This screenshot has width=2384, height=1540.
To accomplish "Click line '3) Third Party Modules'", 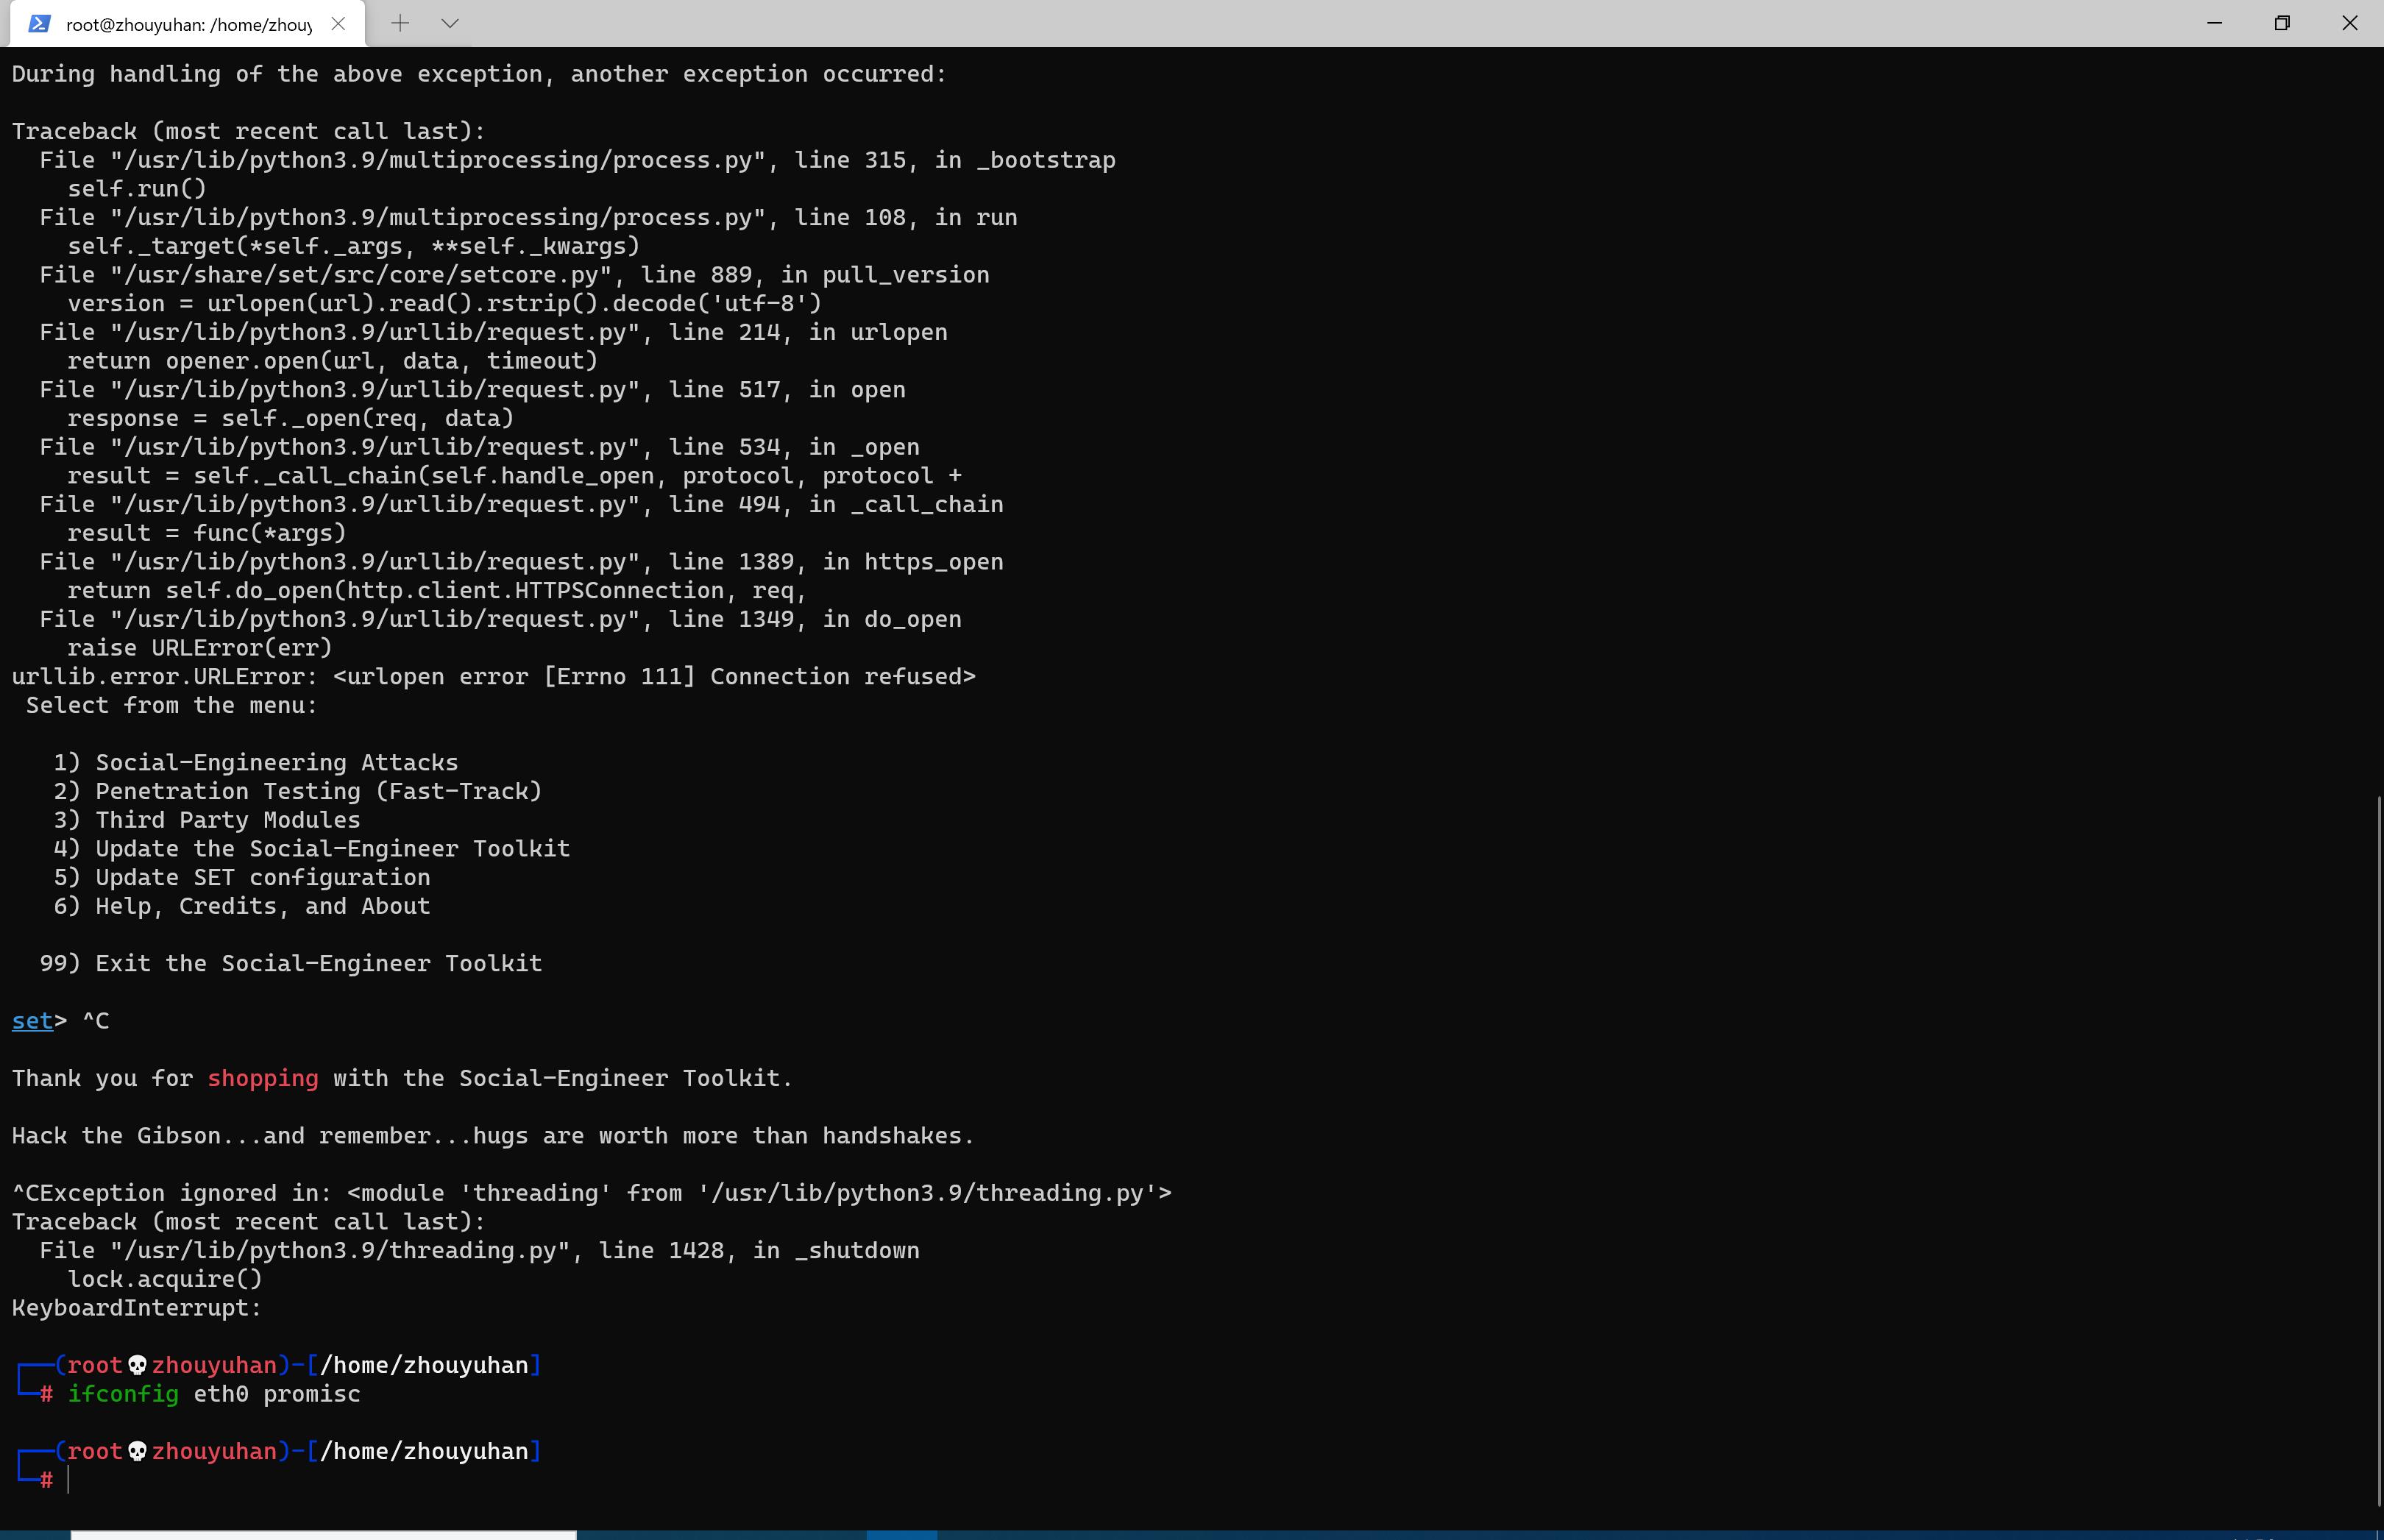I will coord(207,820).
